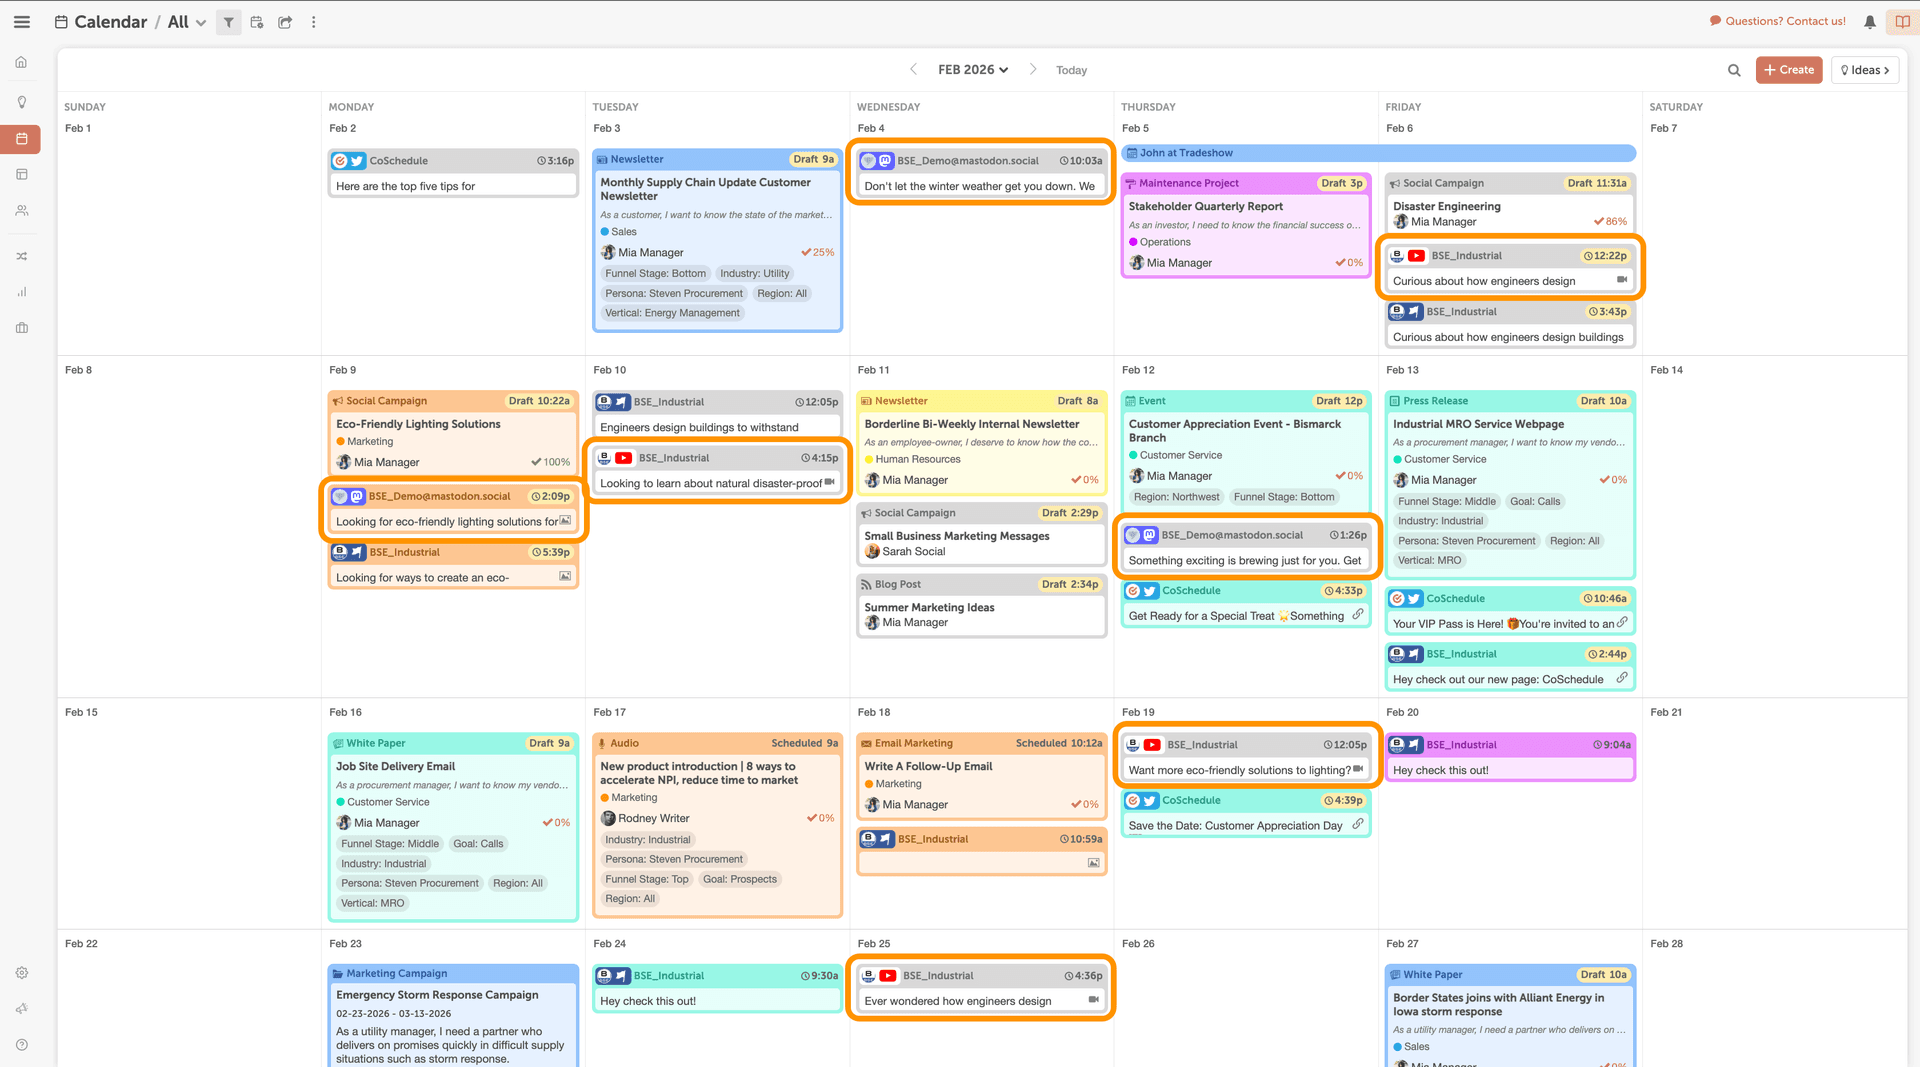1920x1067 pixels.
Task: Open the FEB 2026 month dropdown
Action: point(969,69)
